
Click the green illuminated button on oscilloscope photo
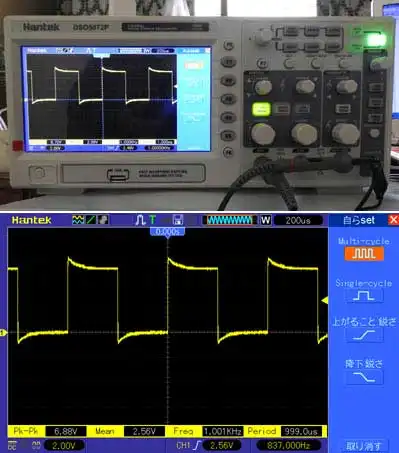coord(376,40)
